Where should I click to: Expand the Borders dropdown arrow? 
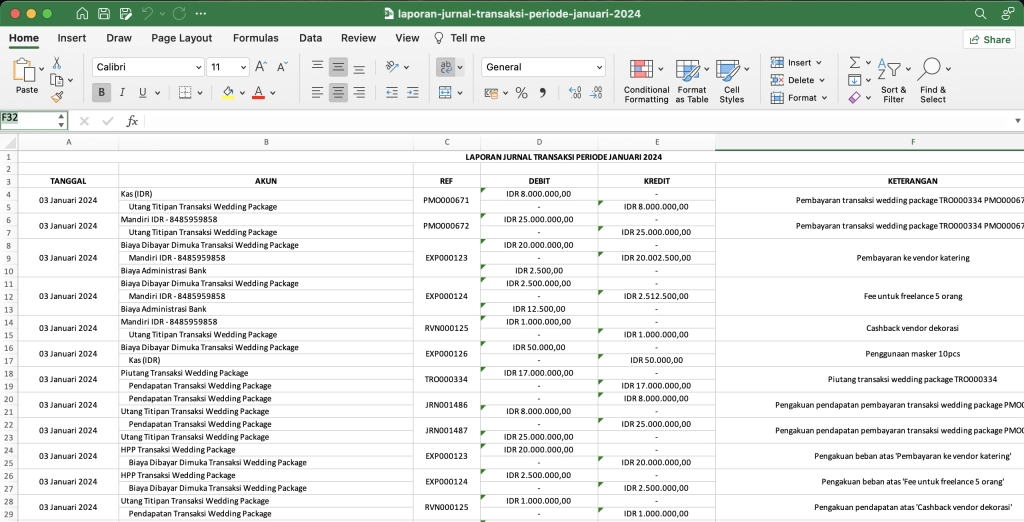[200, 93]
